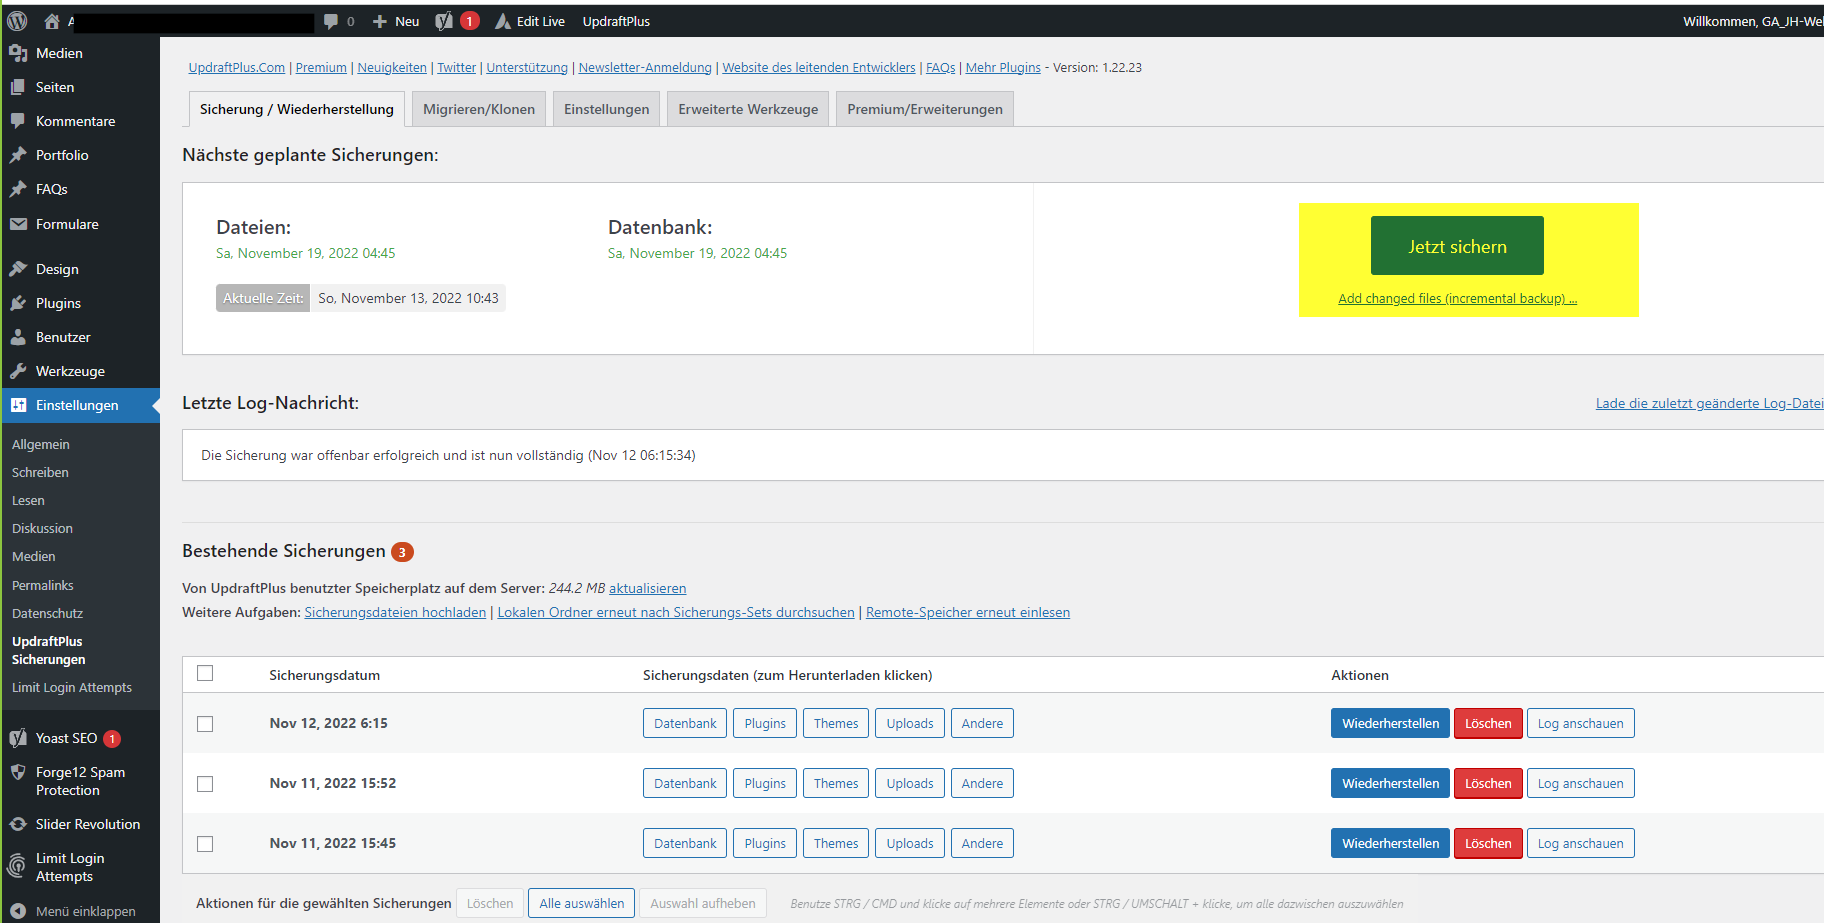1824x923 pixels.
Task: Open the Plugins plug icon
Action: click(18, 303)
